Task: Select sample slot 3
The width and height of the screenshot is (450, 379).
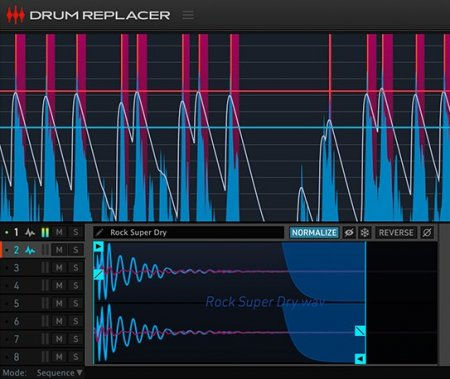Action: coord(16,268)
